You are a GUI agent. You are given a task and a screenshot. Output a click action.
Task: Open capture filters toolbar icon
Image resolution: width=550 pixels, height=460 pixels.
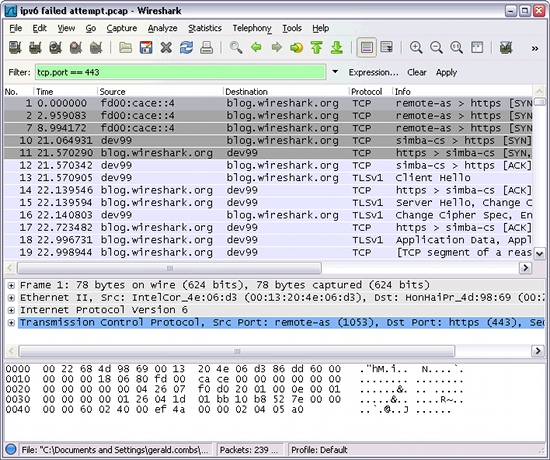pos(506,47)
